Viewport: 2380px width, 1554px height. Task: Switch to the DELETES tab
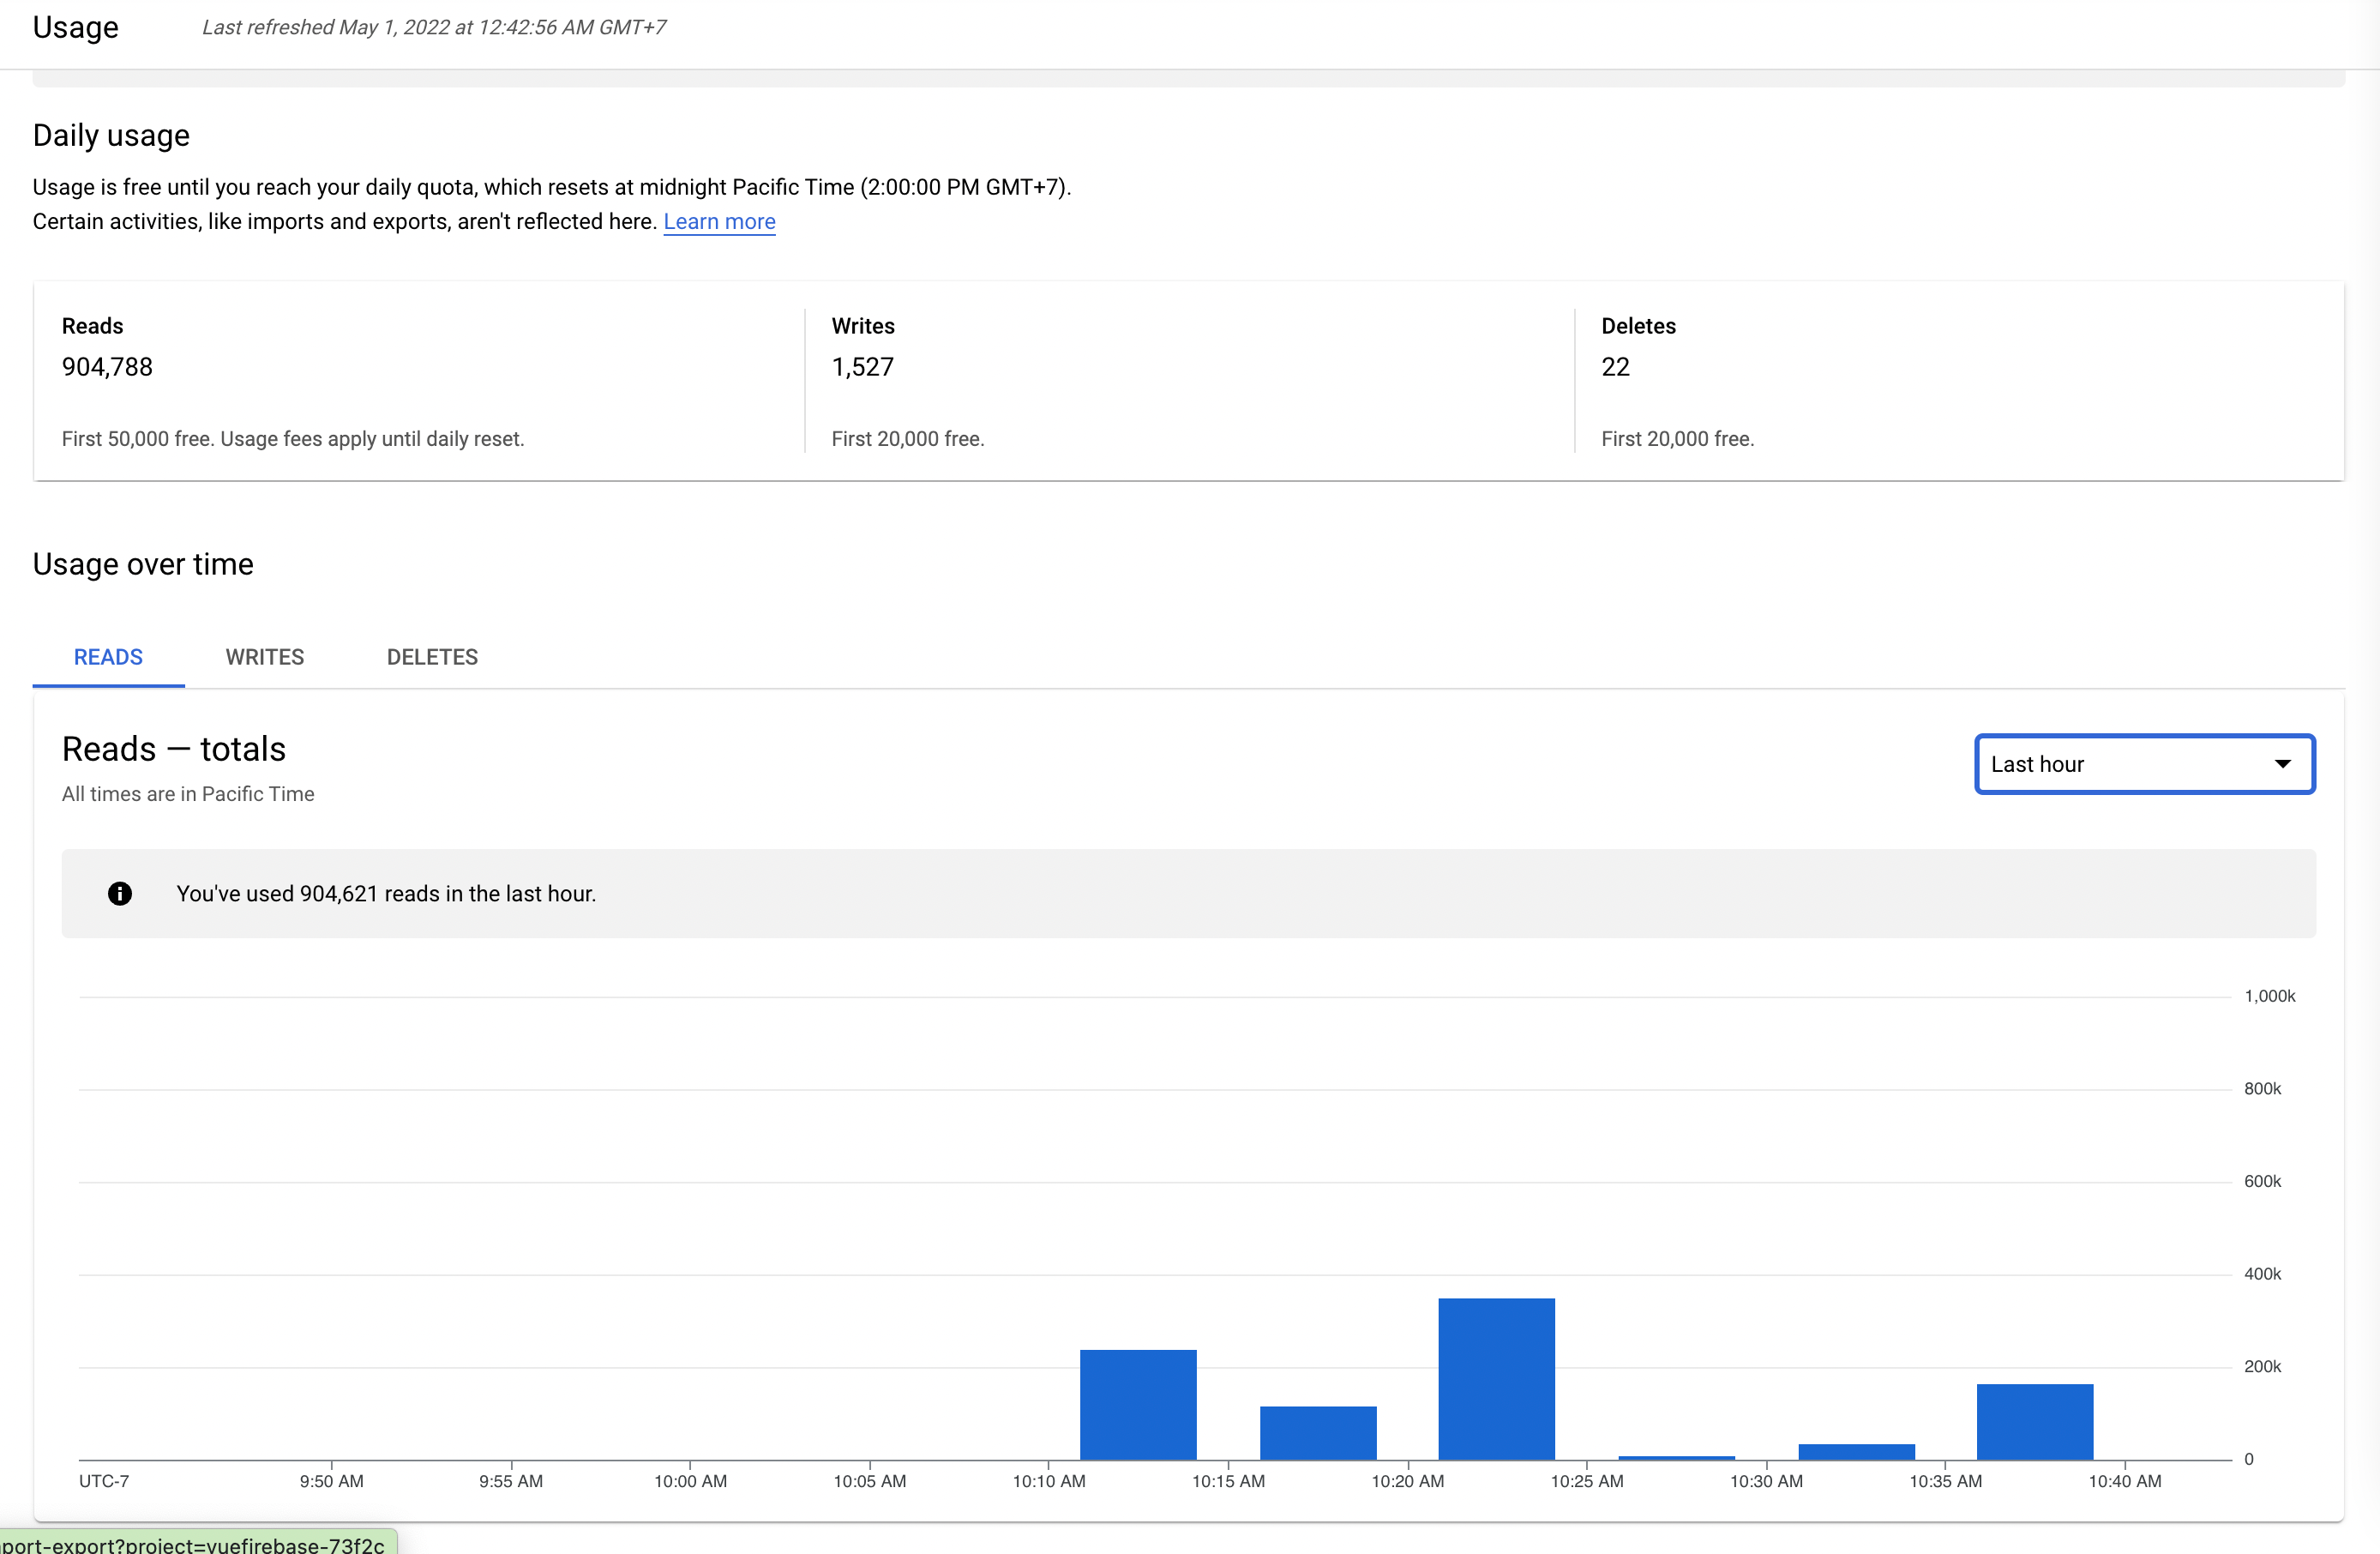432,657
